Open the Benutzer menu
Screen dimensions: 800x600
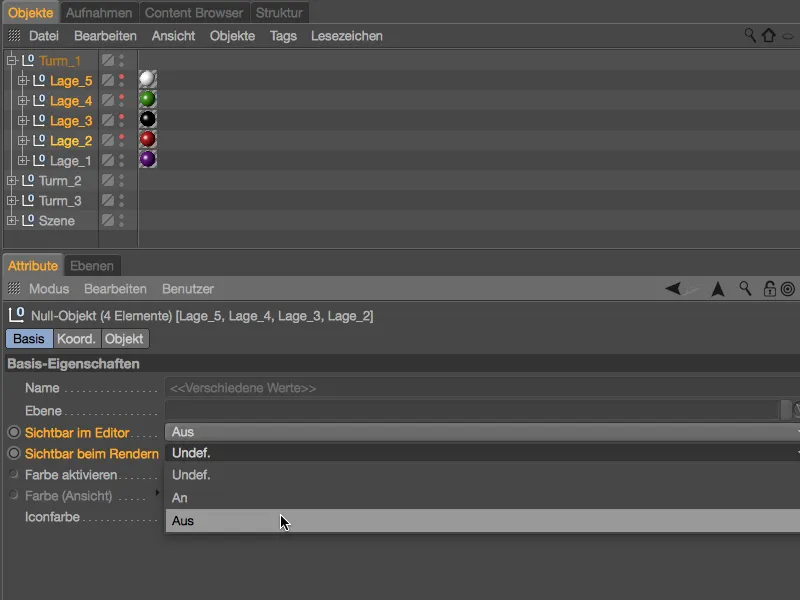point(188,289)
